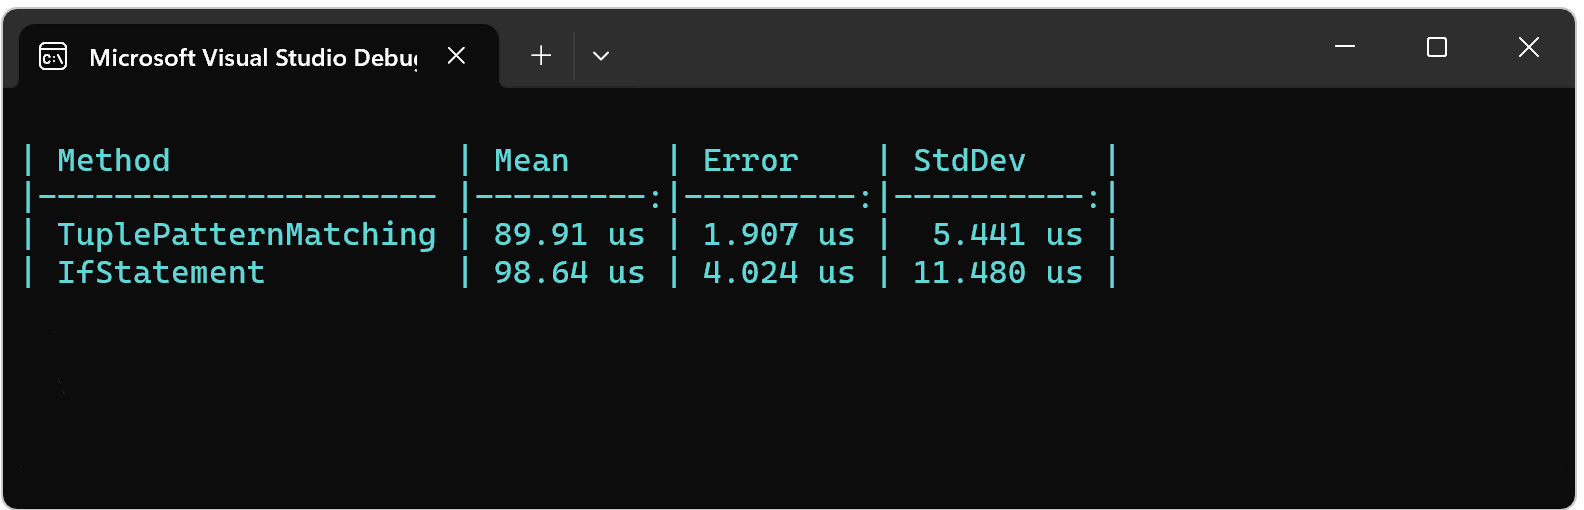
Task: Close the terminal window
Action: [x=1528, y=47]
